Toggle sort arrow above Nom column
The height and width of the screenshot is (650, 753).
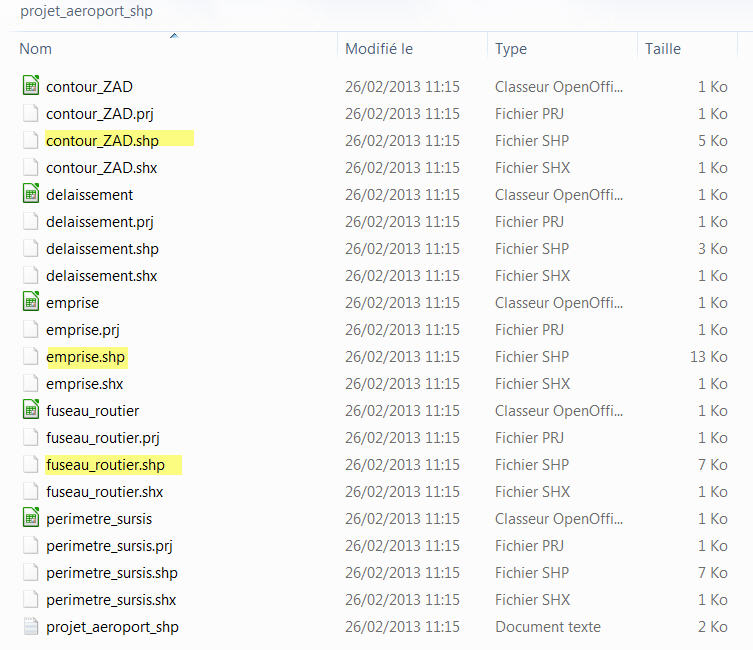tap(174, 35)
